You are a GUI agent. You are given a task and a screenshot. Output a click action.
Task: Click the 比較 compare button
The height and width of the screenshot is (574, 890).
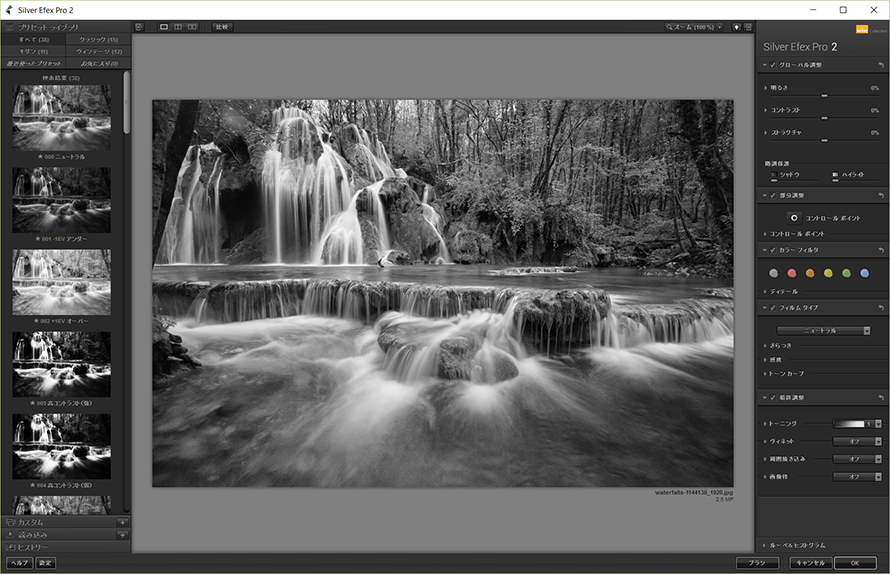click(222, 27)
